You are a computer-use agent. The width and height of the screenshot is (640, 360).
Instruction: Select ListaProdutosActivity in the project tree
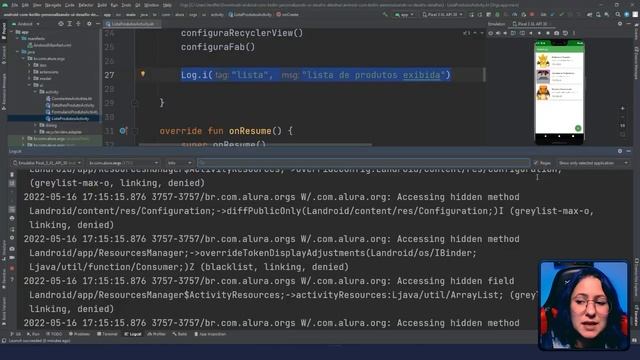70,118
